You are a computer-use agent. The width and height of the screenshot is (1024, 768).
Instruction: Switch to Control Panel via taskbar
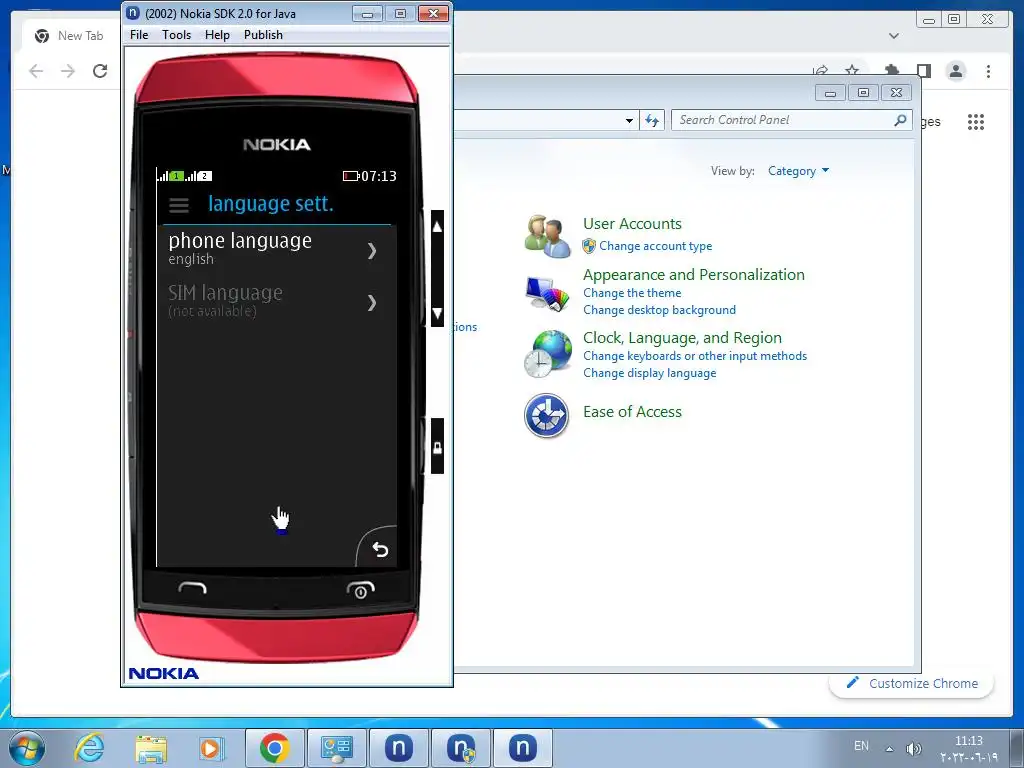click(x=337, y=748)
